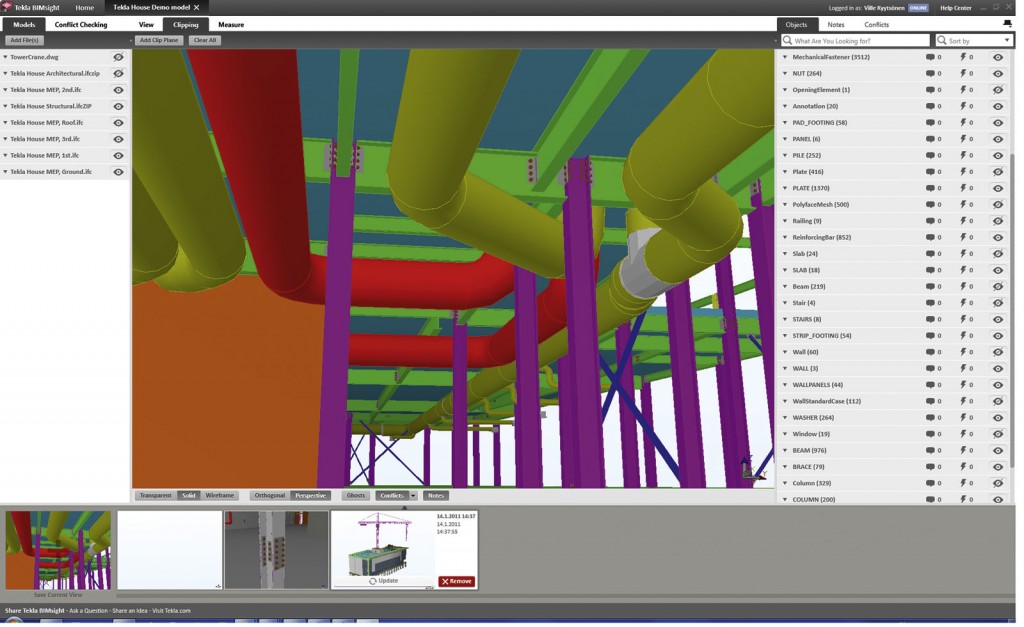Click the comment bubble icon on the NUT row
The height and width of the screenshot is (627, 1024).
pyautogui.click(x=929, y=73)
